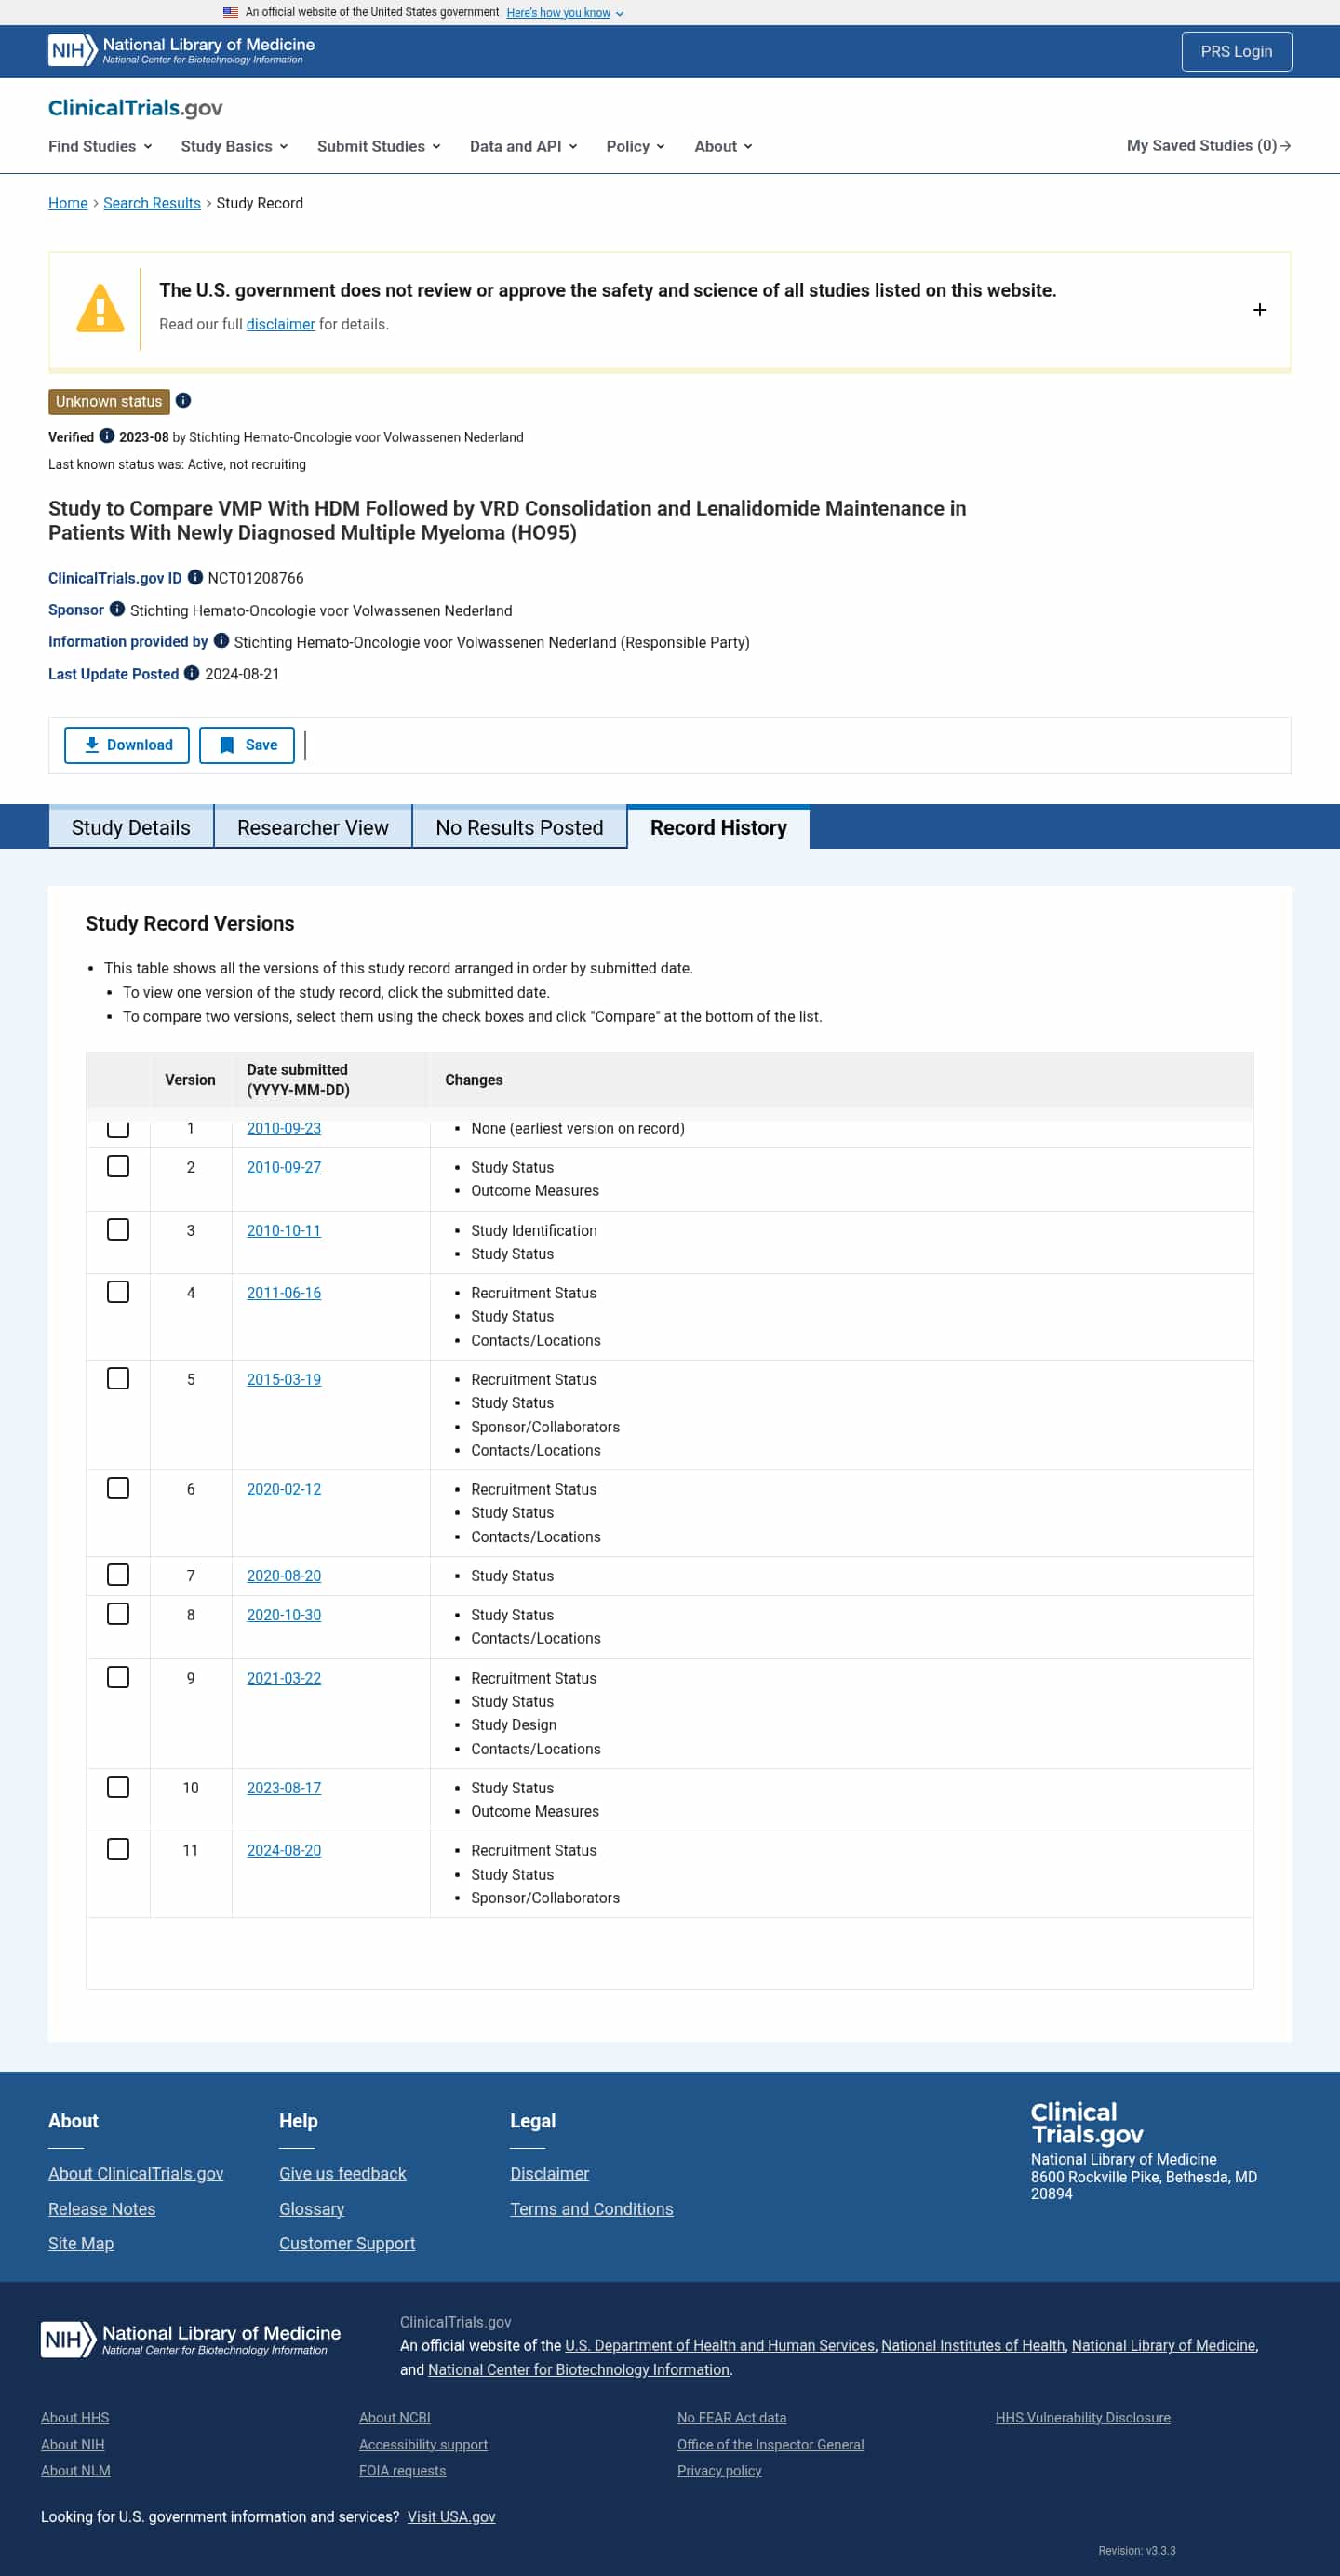
Task: Open the Study Basics dropdown menu
Action: pos(234,146)
